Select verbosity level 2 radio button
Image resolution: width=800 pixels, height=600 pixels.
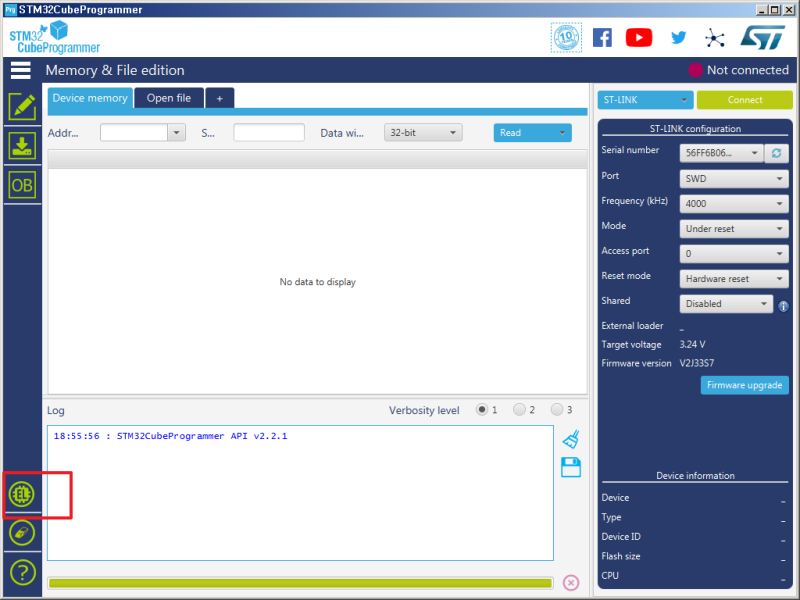pos(519,409)
